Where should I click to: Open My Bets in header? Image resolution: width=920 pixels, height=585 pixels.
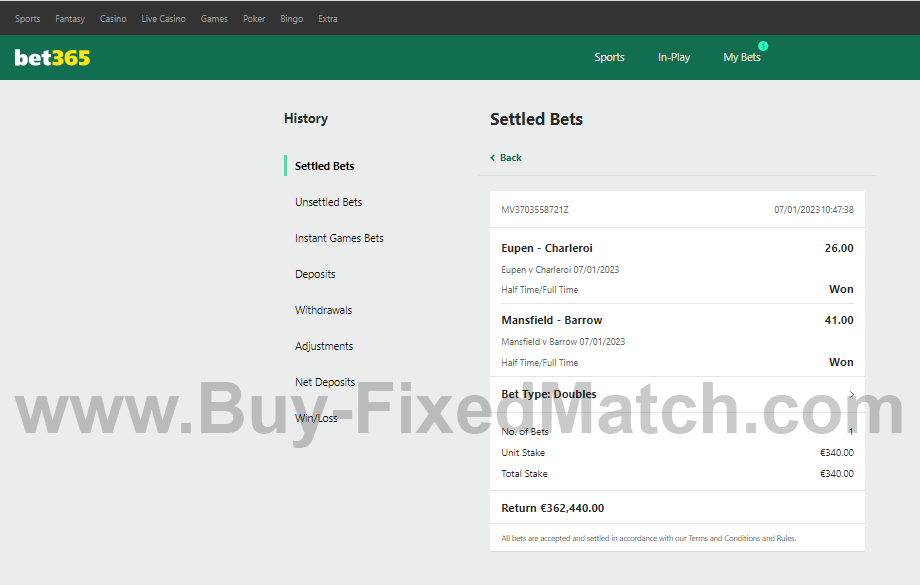point(741,58)
